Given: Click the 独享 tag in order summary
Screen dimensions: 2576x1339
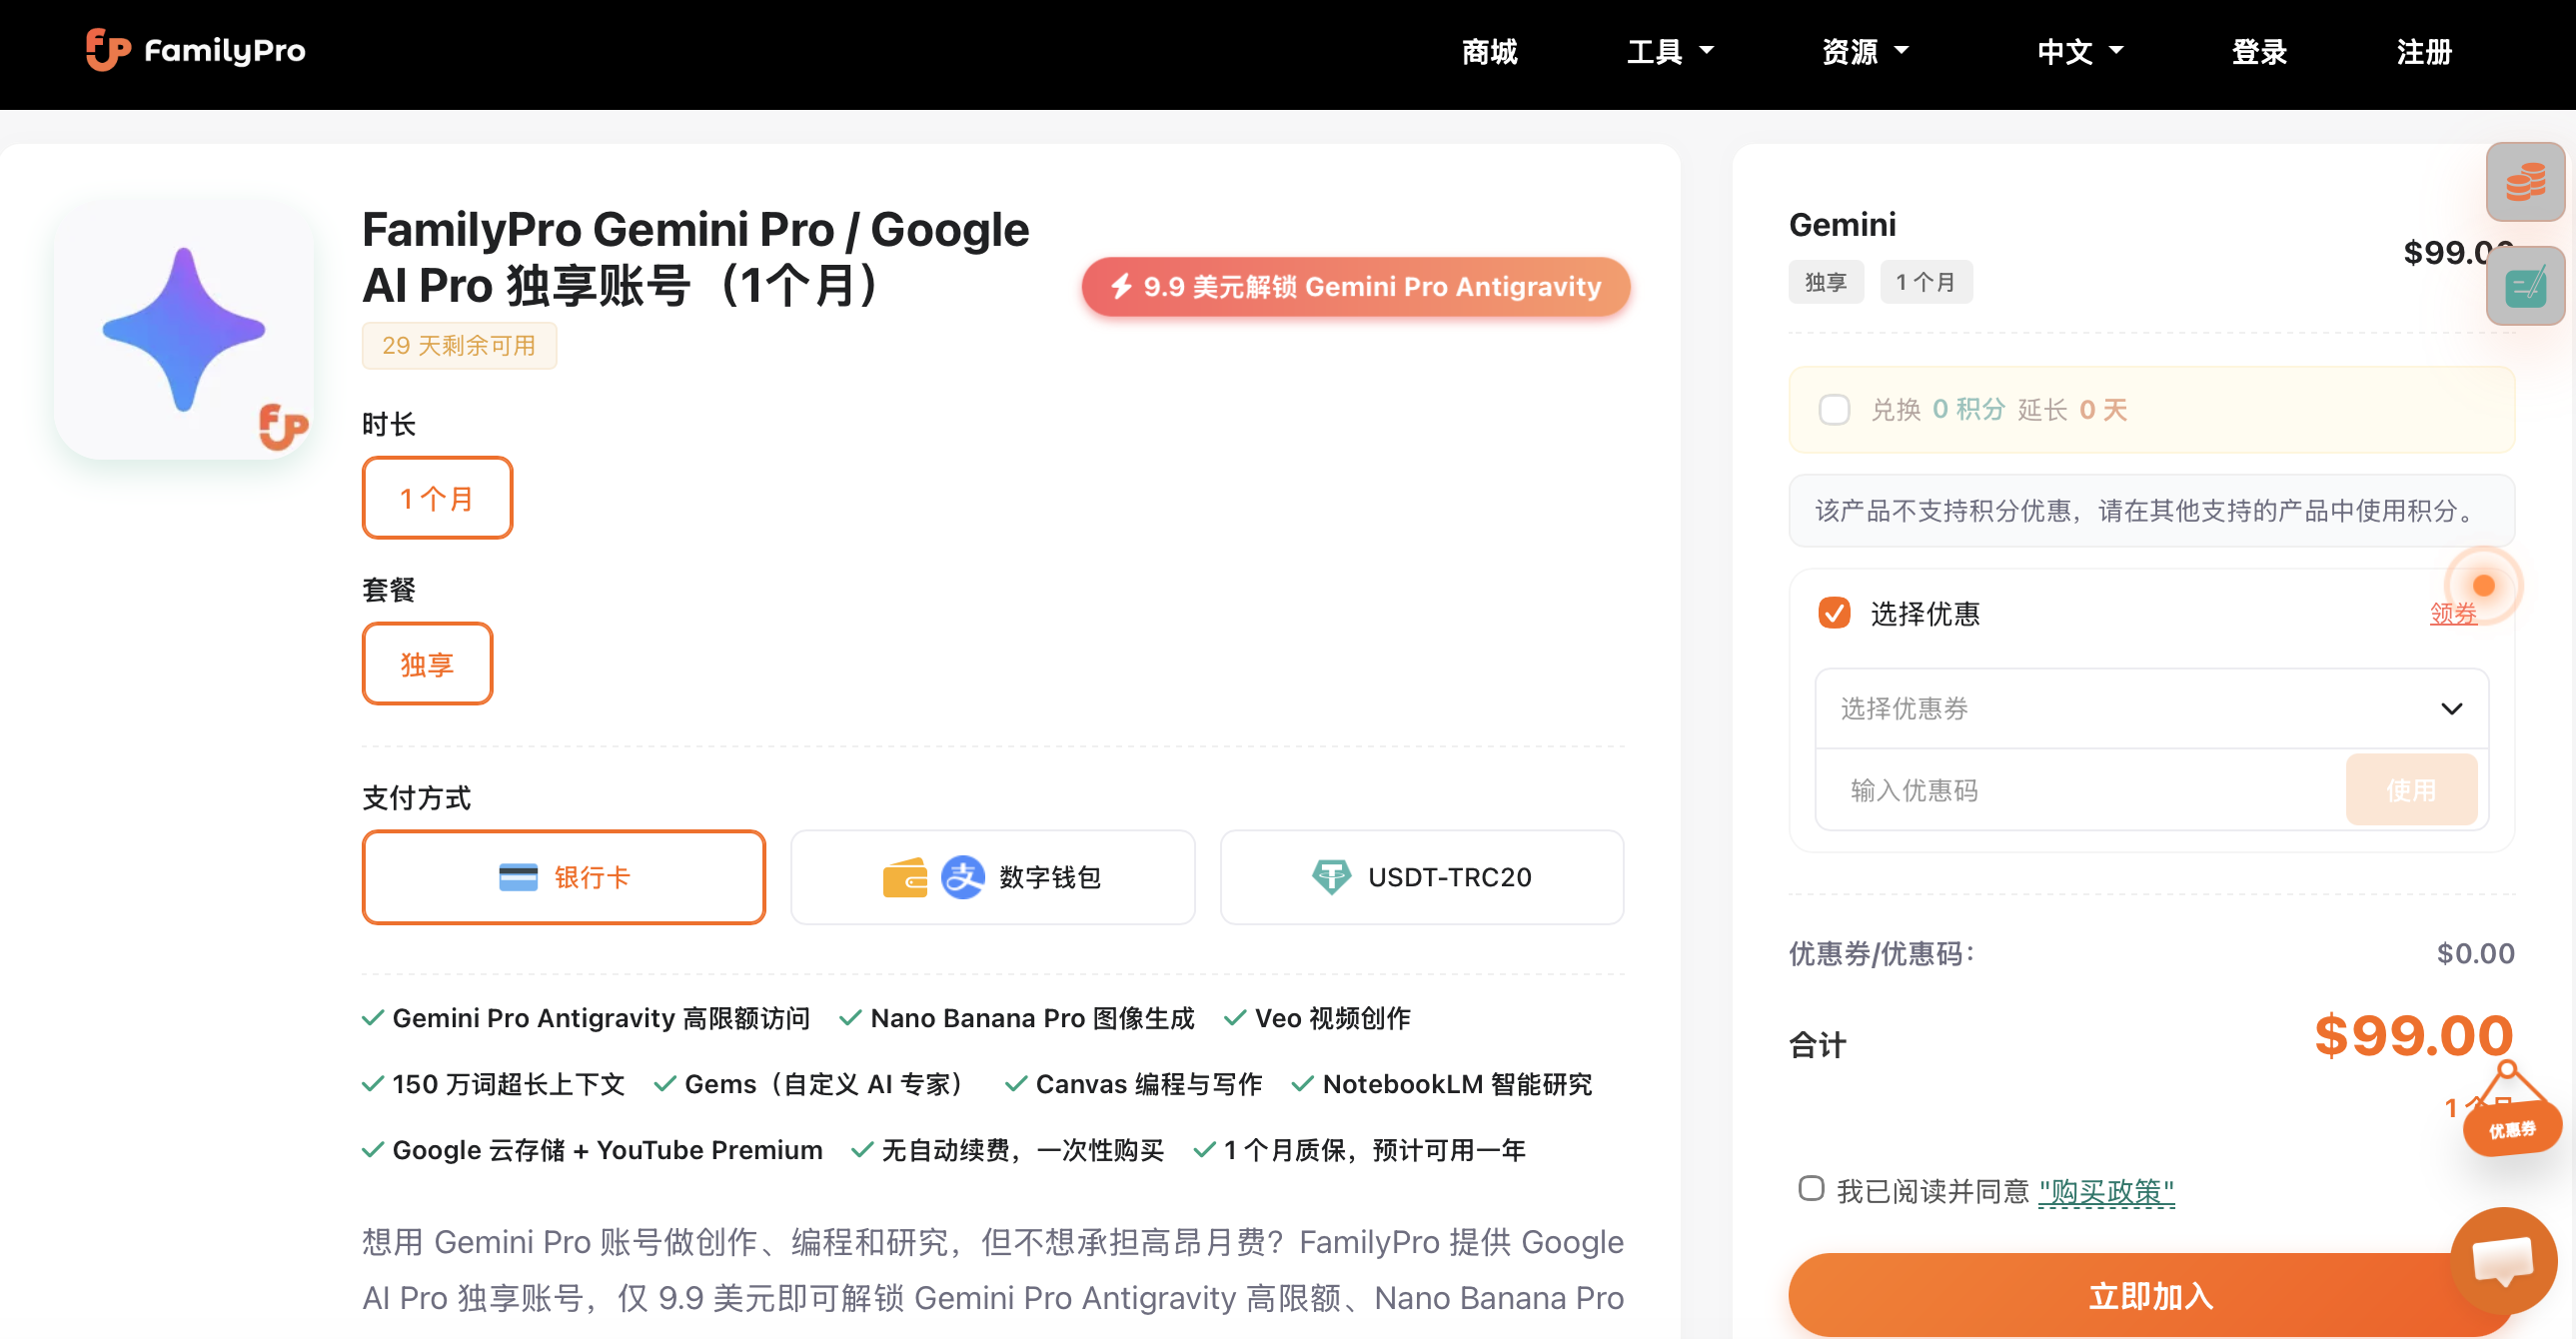Looking at the screenshot, I should pyautogui.click(x=1825, y=282).
